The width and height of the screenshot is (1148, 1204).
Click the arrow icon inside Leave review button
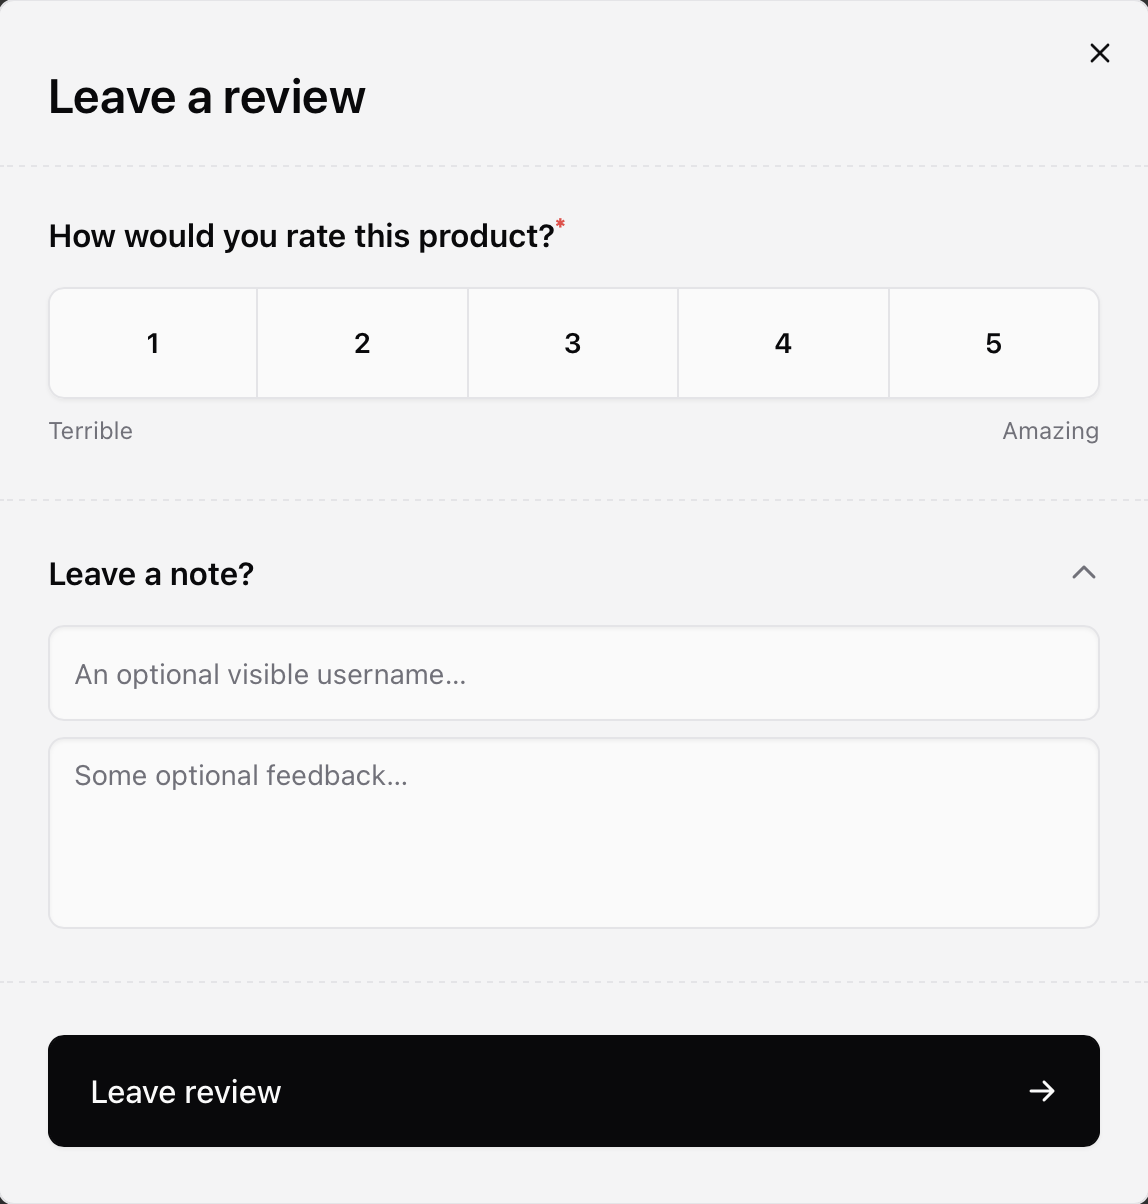click(1042, 1091)
